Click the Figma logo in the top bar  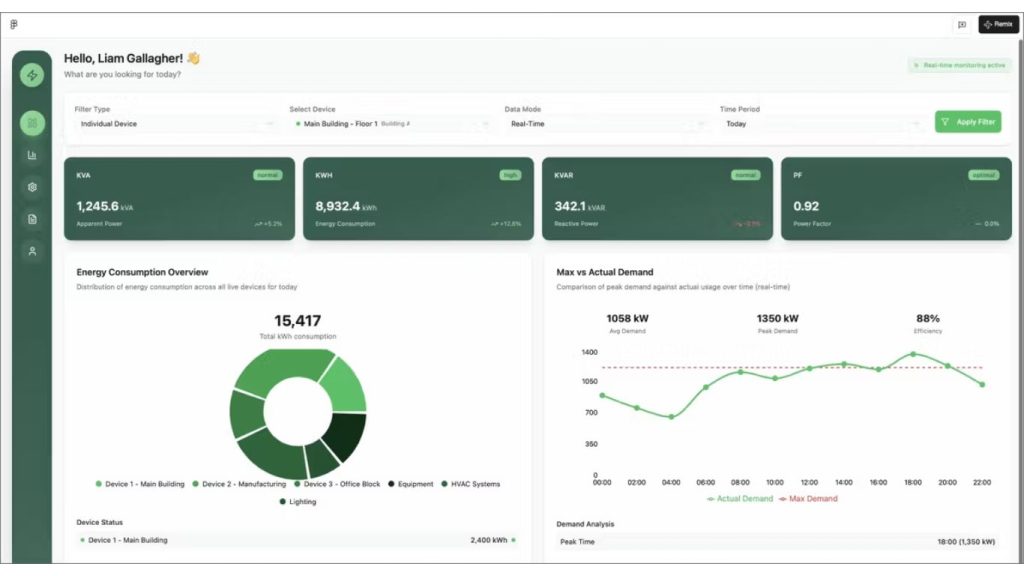point(14,25)
